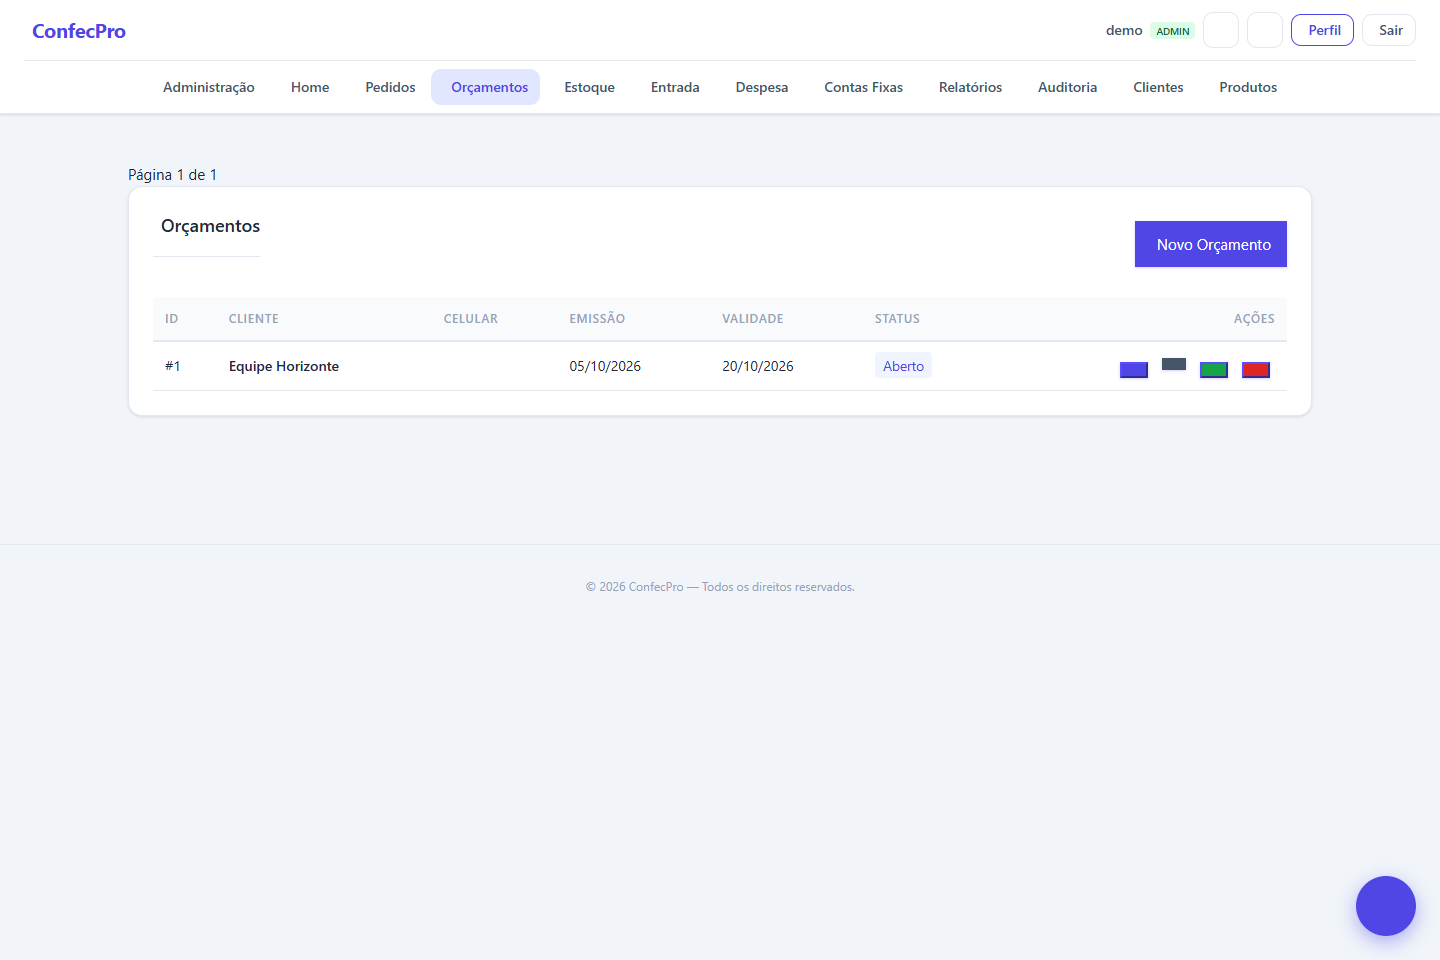Click the Aberto status badge
This screenshot has width=1440, height=960.
(x=903, y=366)
